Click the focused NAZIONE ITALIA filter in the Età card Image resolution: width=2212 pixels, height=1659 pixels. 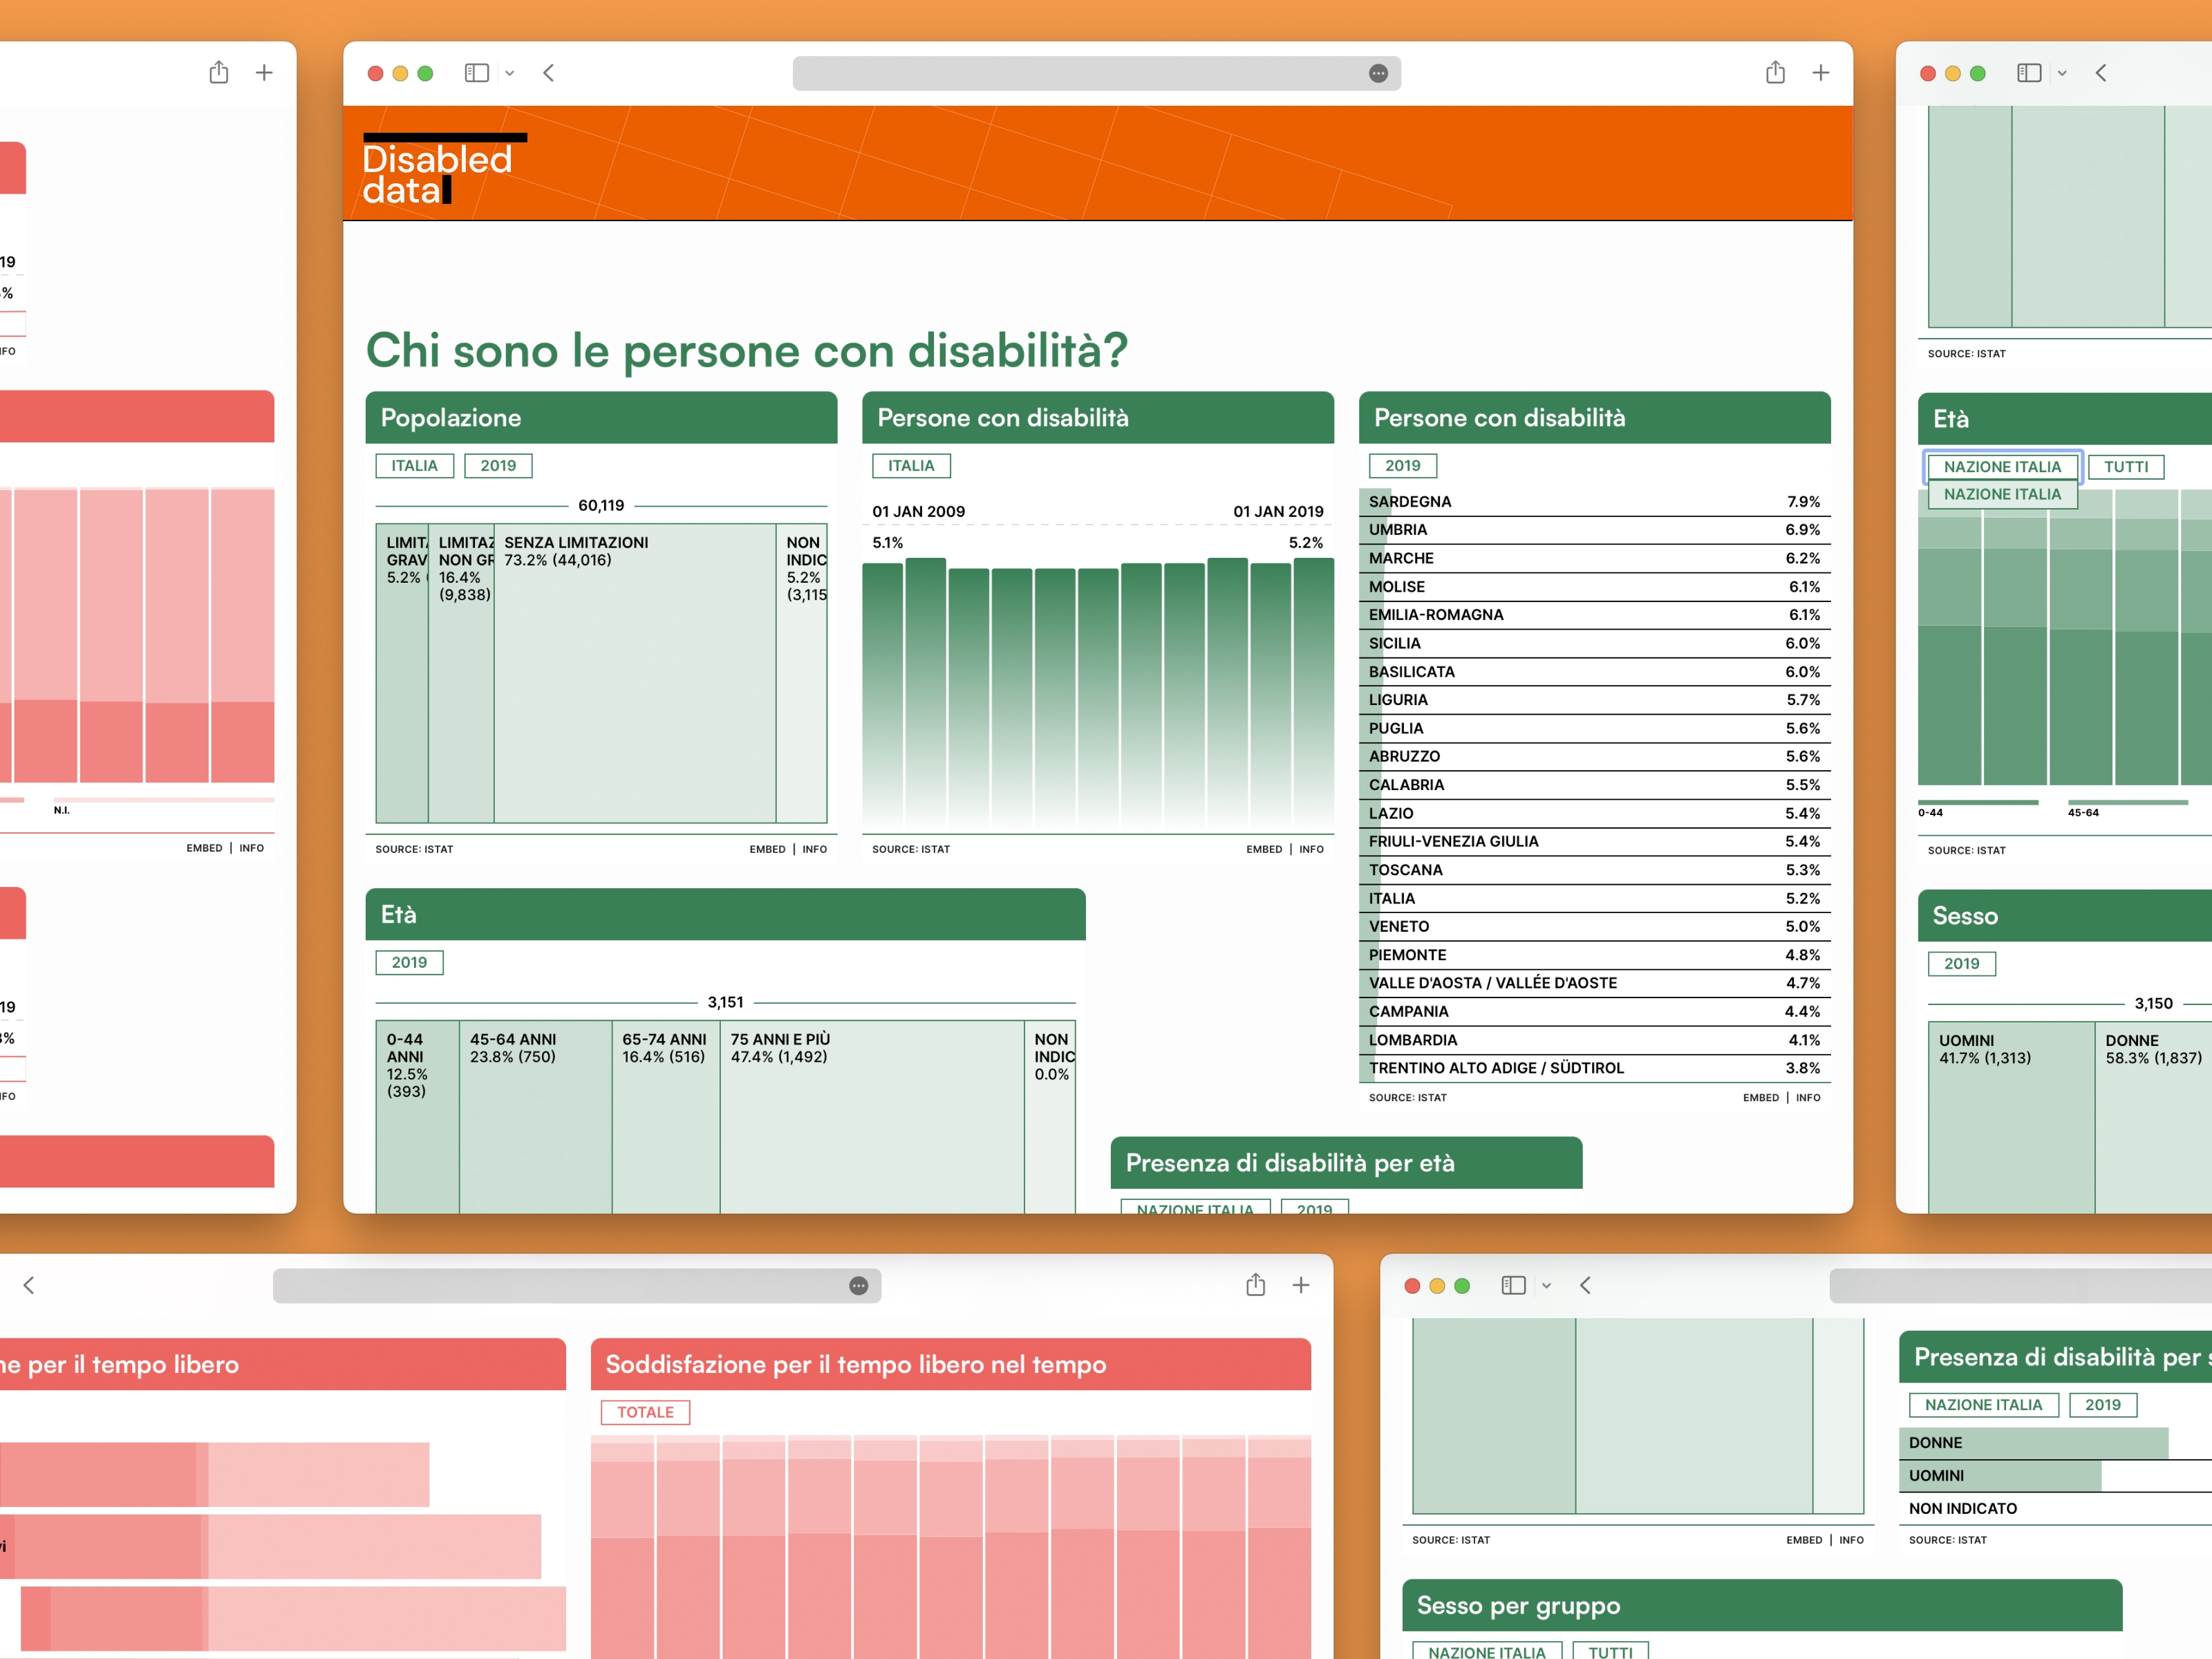(2002, 467)
